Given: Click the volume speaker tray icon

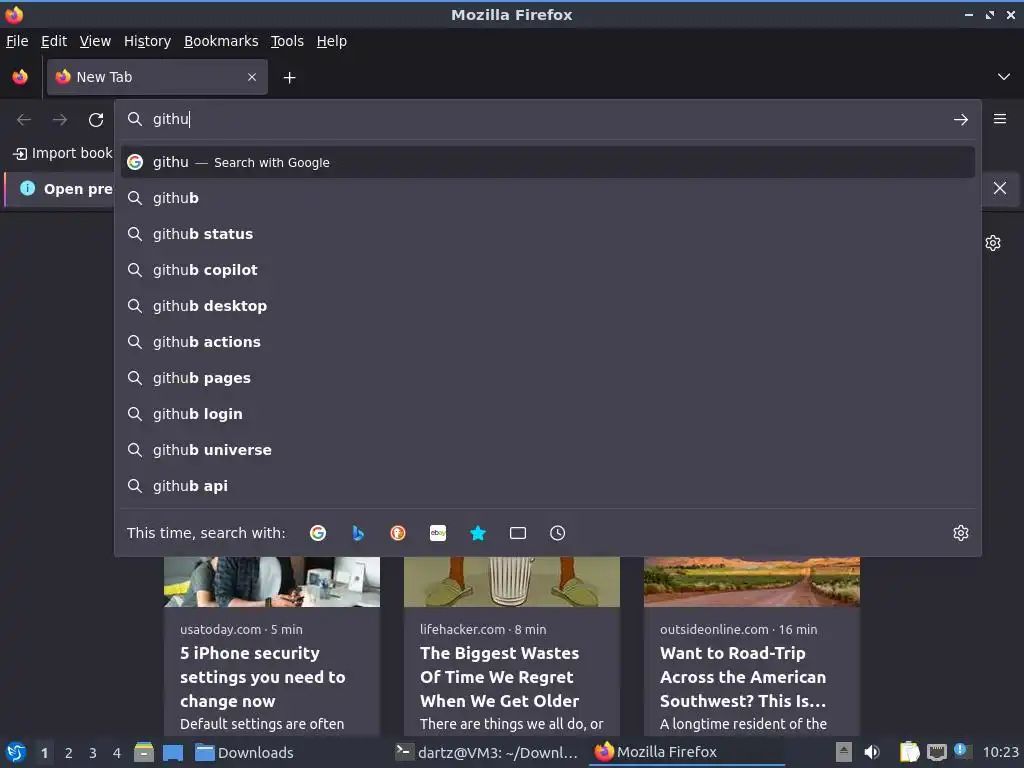Looking at the screenshot, I should 872,752.
